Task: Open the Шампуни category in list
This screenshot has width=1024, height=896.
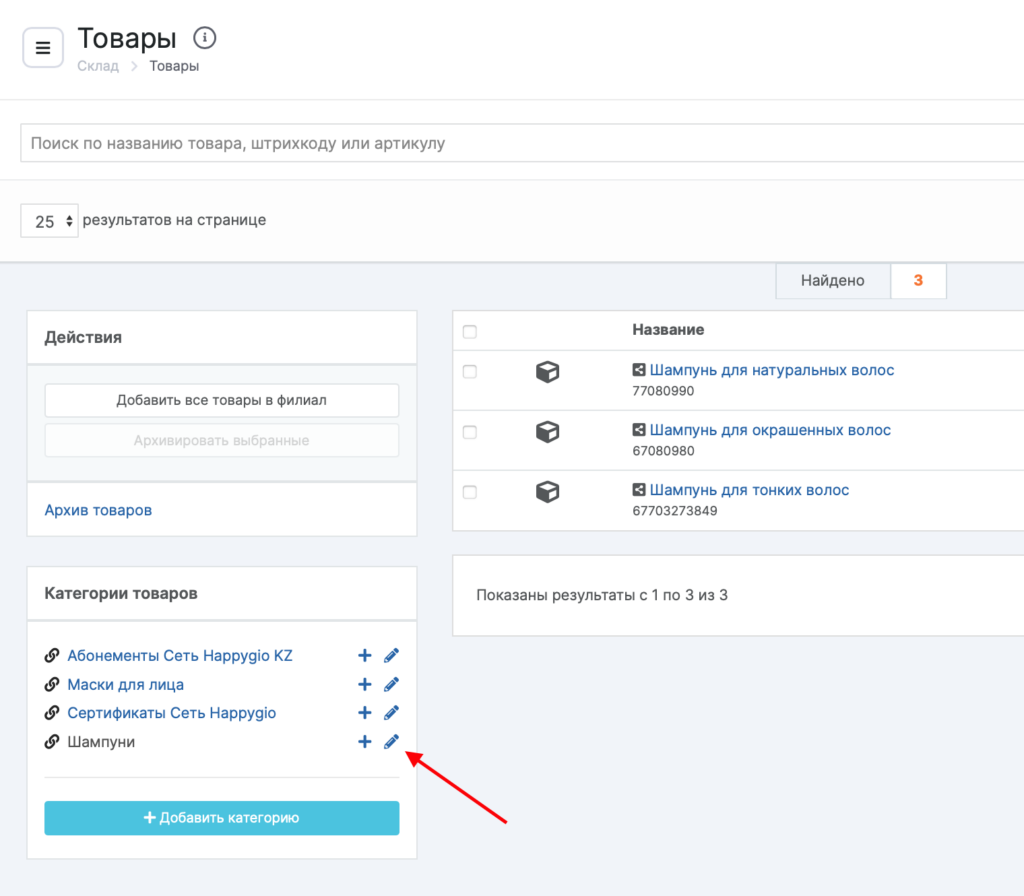Action: coord(101,742)
